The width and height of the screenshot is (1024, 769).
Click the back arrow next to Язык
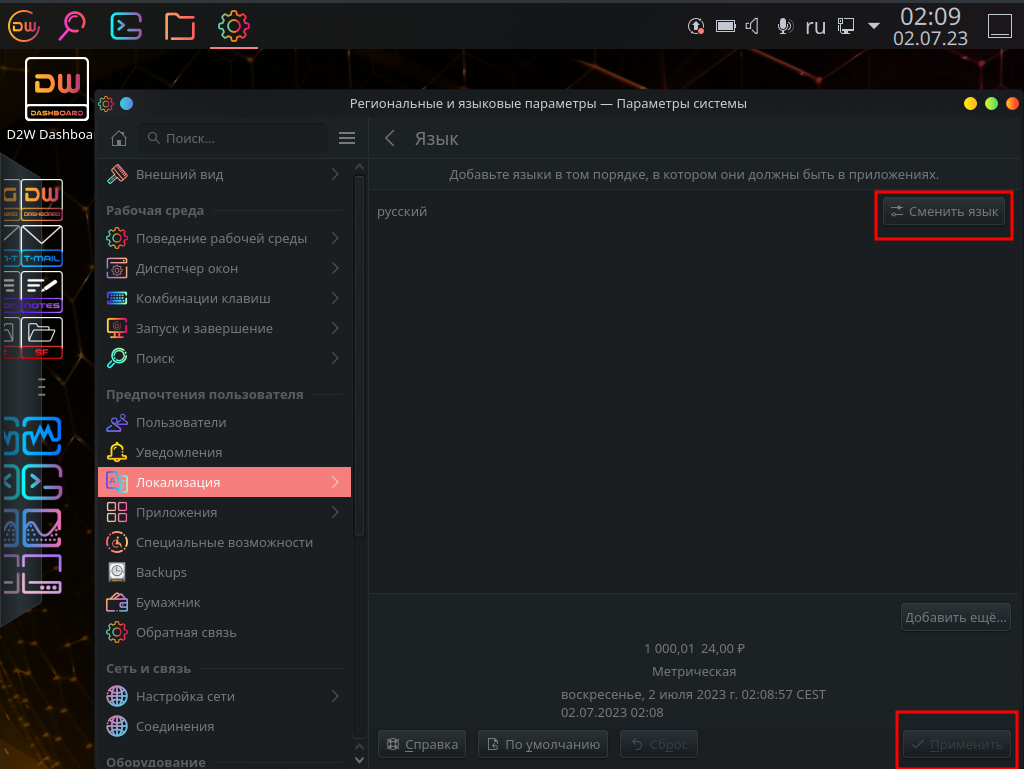pyautogui.click(x=390, y=139)
